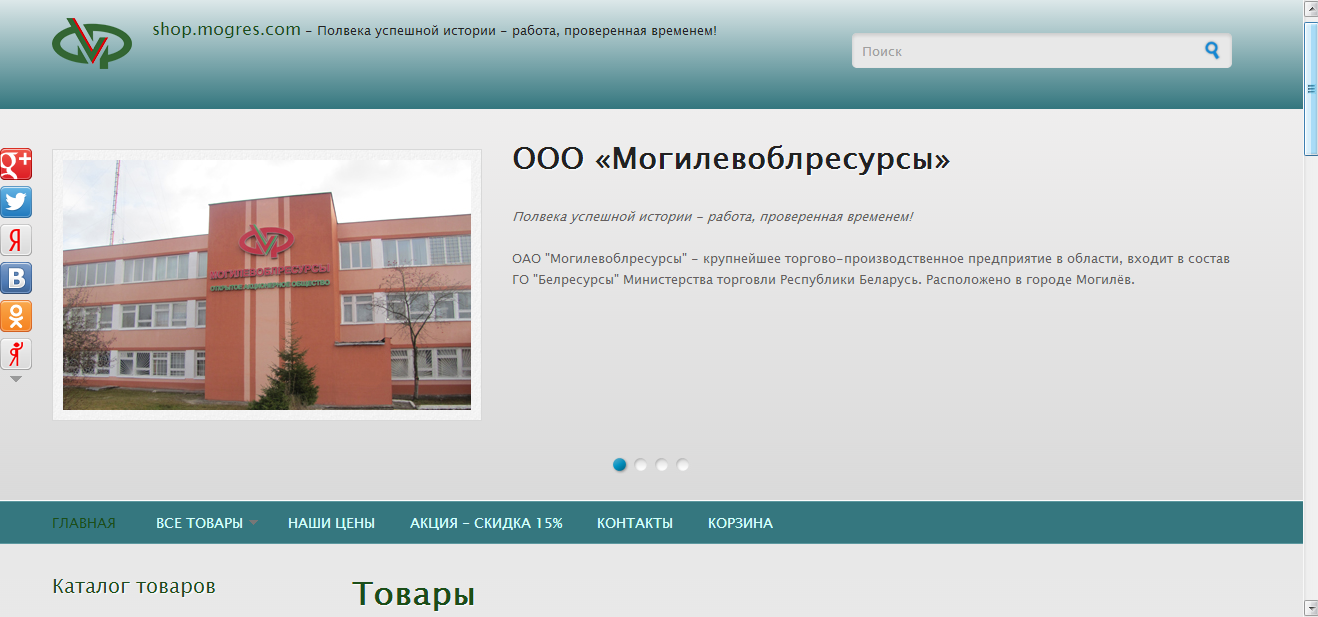Share via Ya.ru figure icon
The image size is (1318, 617).
[16, 354]
